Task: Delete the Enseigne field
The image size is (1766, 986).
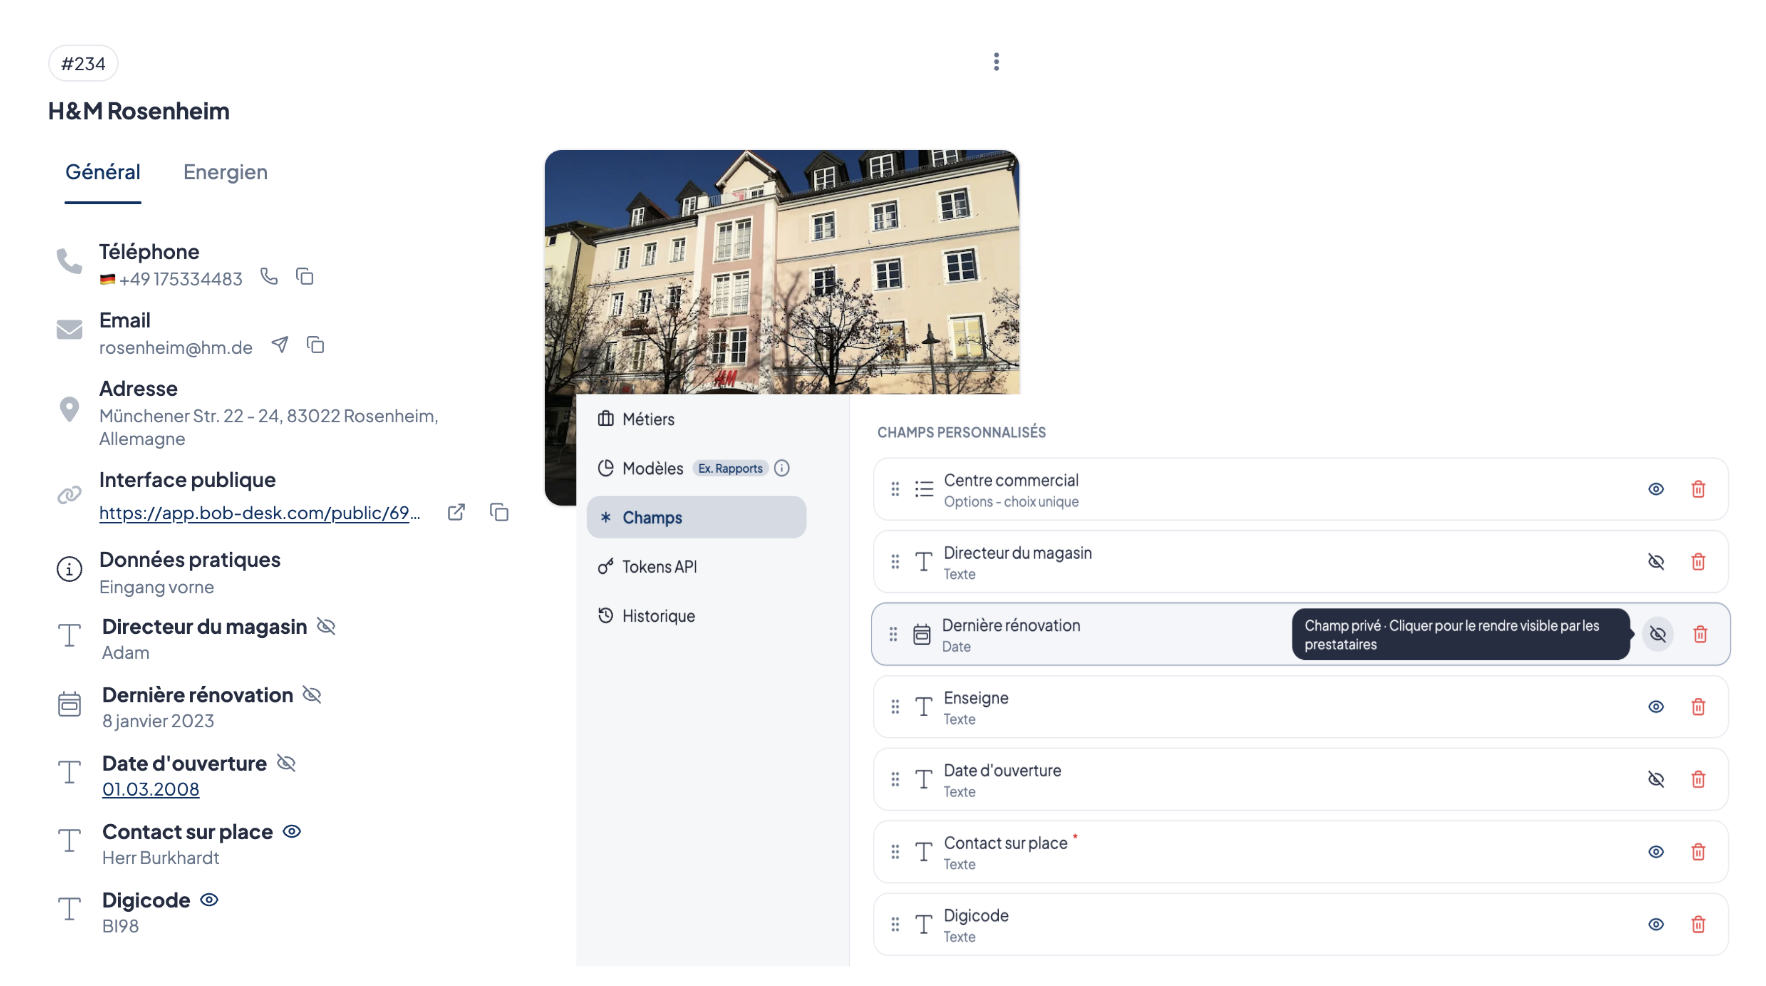Action: tap(1698, 707)
